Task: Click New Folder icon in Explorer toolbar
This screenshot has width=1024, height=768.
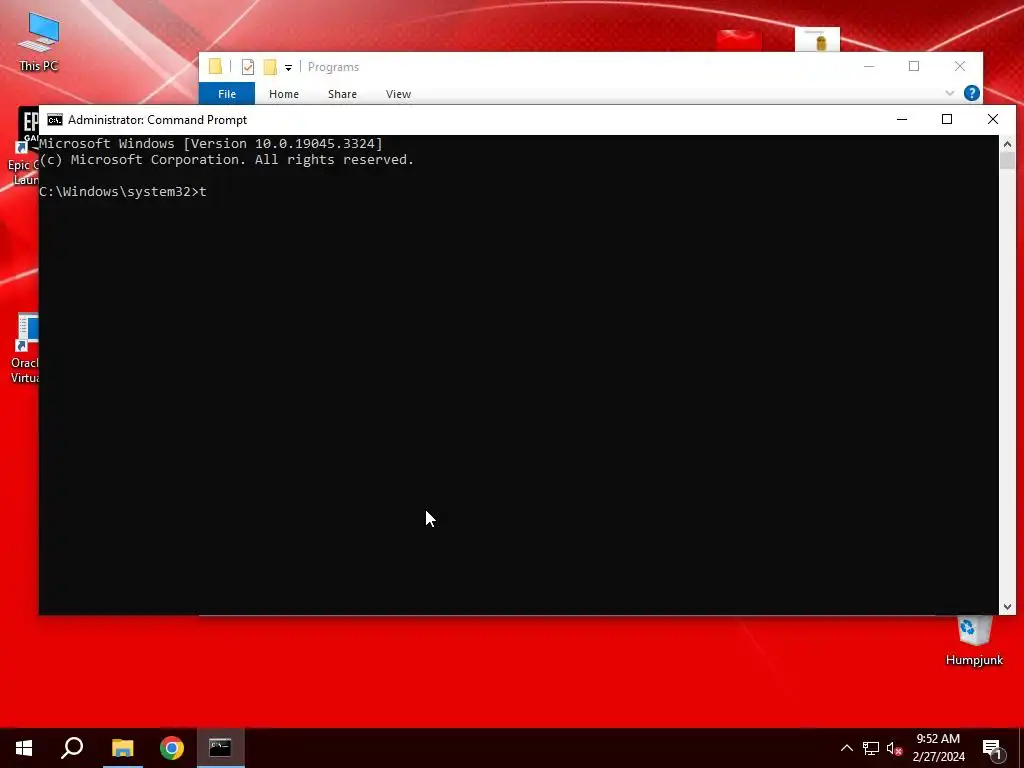Action: tap(270, 67)
